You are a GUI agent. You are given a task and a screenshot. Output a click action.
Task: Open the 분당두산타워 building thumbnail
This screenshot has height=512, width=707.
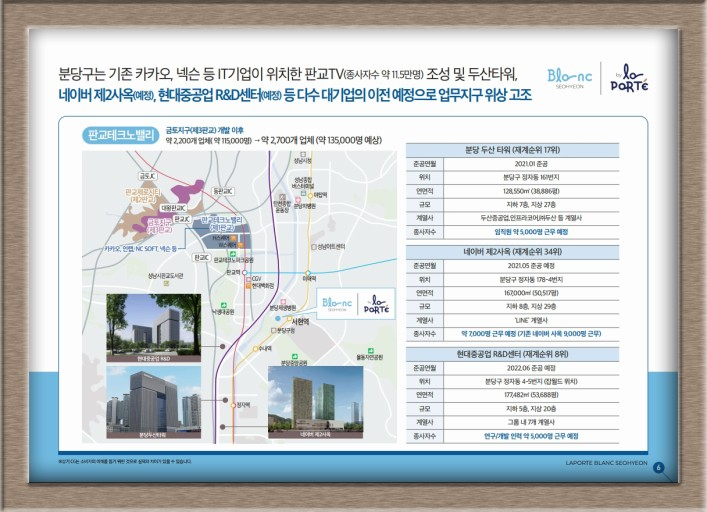click(154, 402)
